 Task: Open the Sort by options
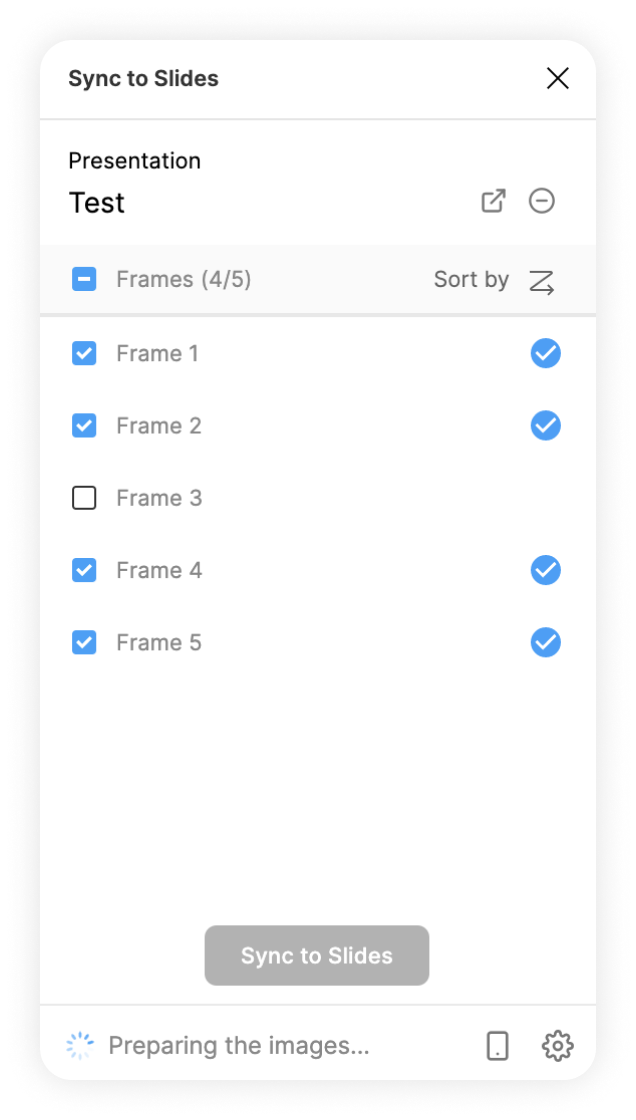[x=470, y=279]
